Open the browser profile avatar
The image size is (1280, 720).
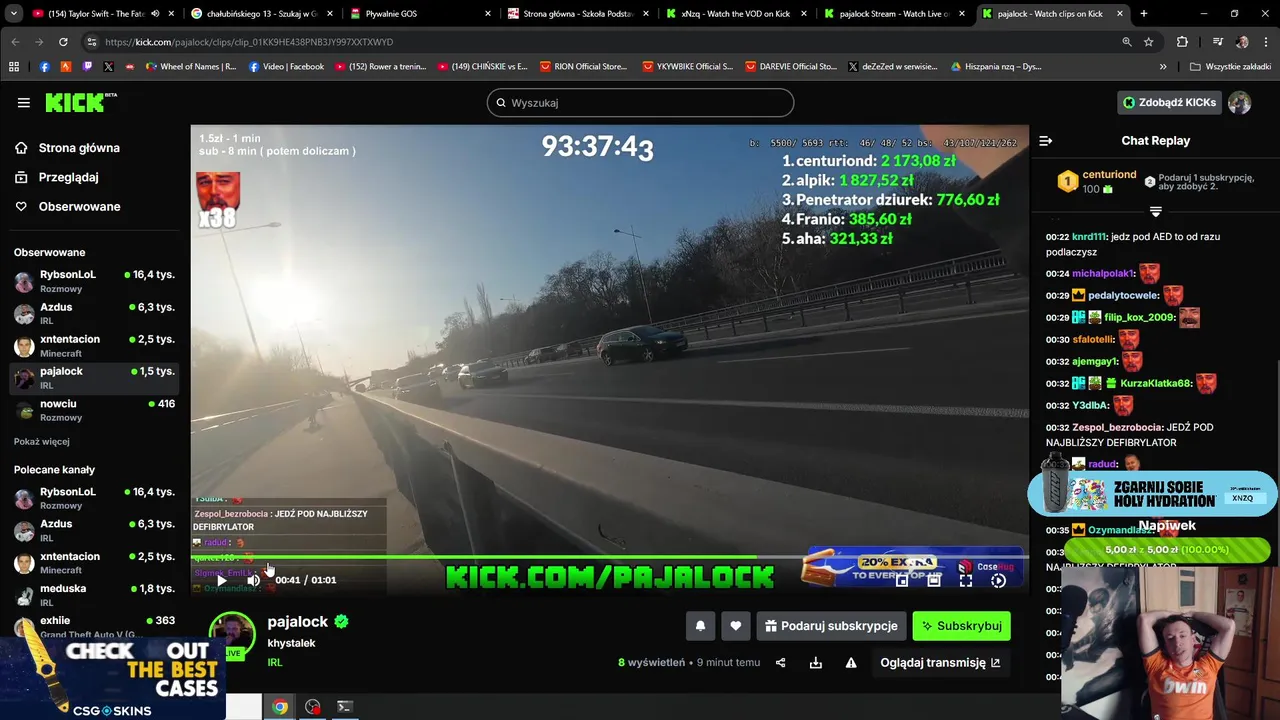tap(1242, 42)
